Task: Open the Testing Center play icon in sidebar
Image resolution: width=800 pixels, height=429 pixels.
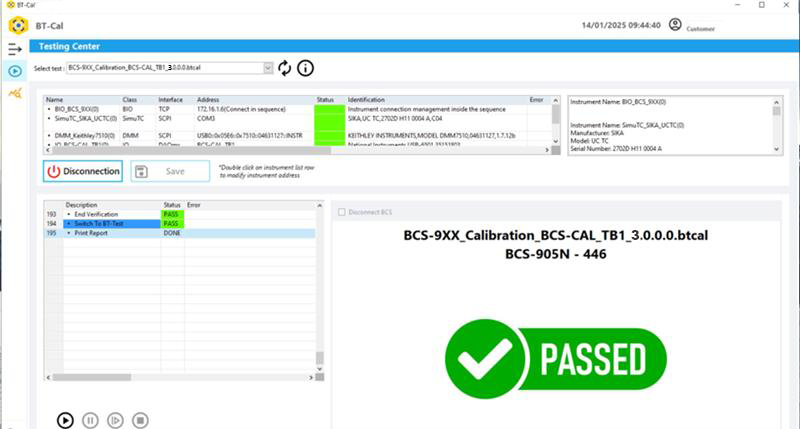Action: pyautogui.click(x=15, y=70)
